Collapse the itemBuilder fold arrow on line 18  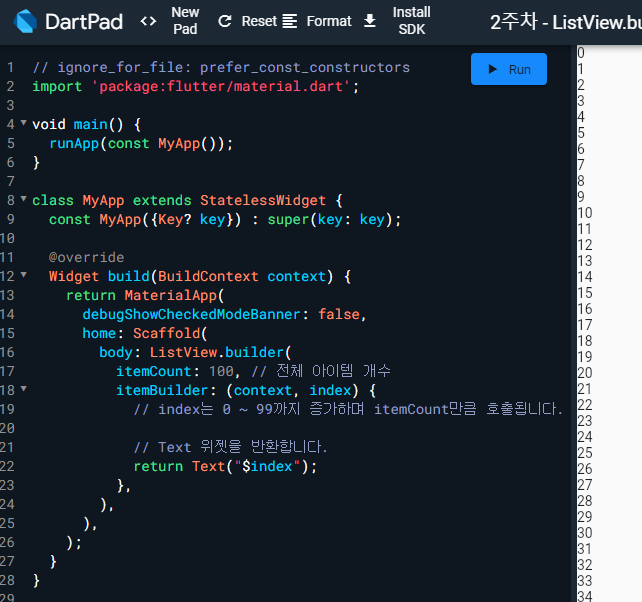[x=24, y=389]
